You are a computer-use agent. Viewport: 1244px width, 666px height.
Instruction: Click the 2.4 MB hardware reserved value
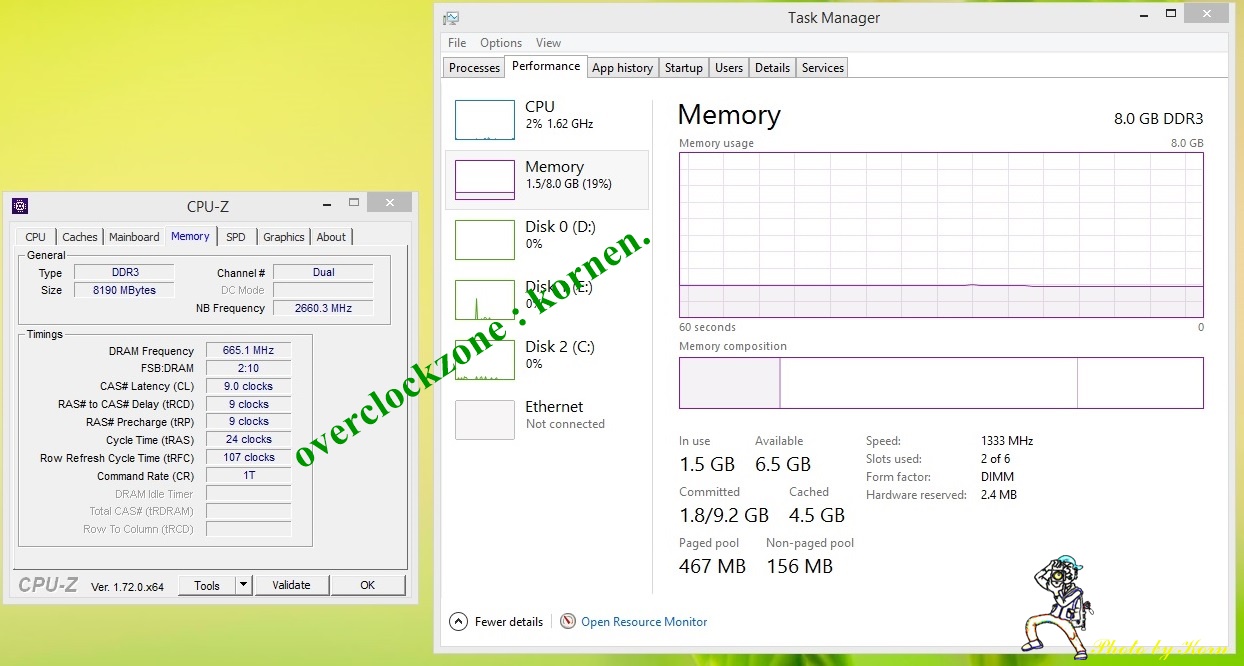(999, 495)
